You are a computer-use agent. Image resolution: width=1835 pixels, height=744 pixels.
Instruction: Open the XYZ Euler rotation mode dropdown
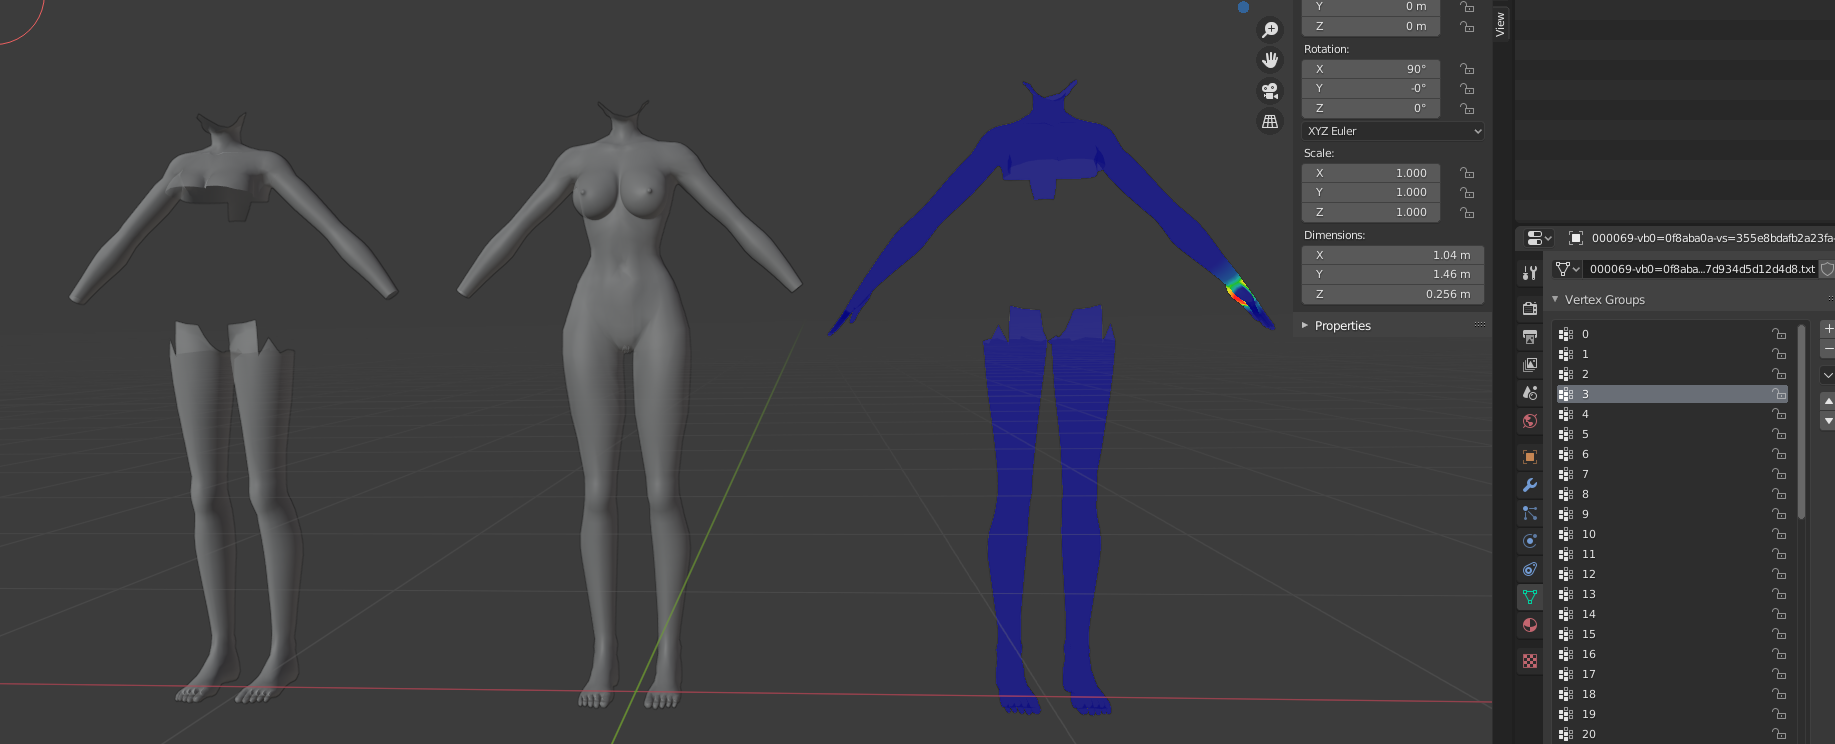(x=1393, y=131)
